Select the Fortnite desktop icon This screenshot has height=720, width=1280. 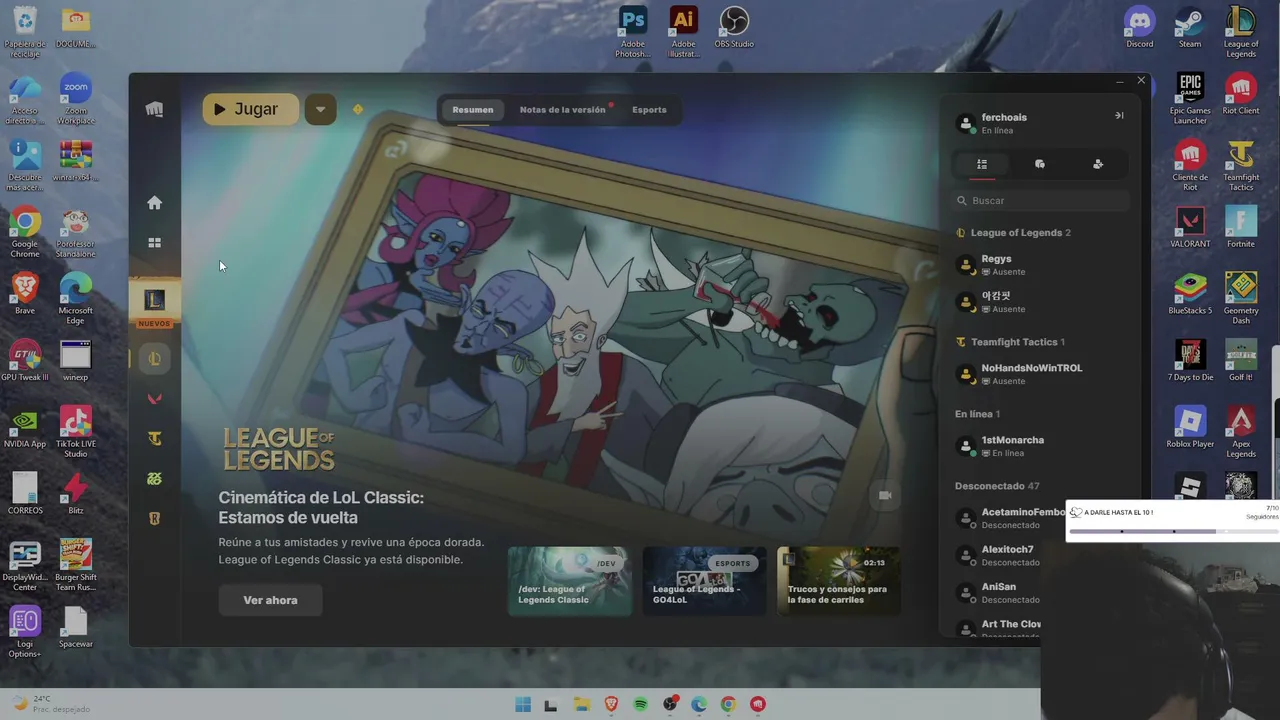[x=1241, y=227]
